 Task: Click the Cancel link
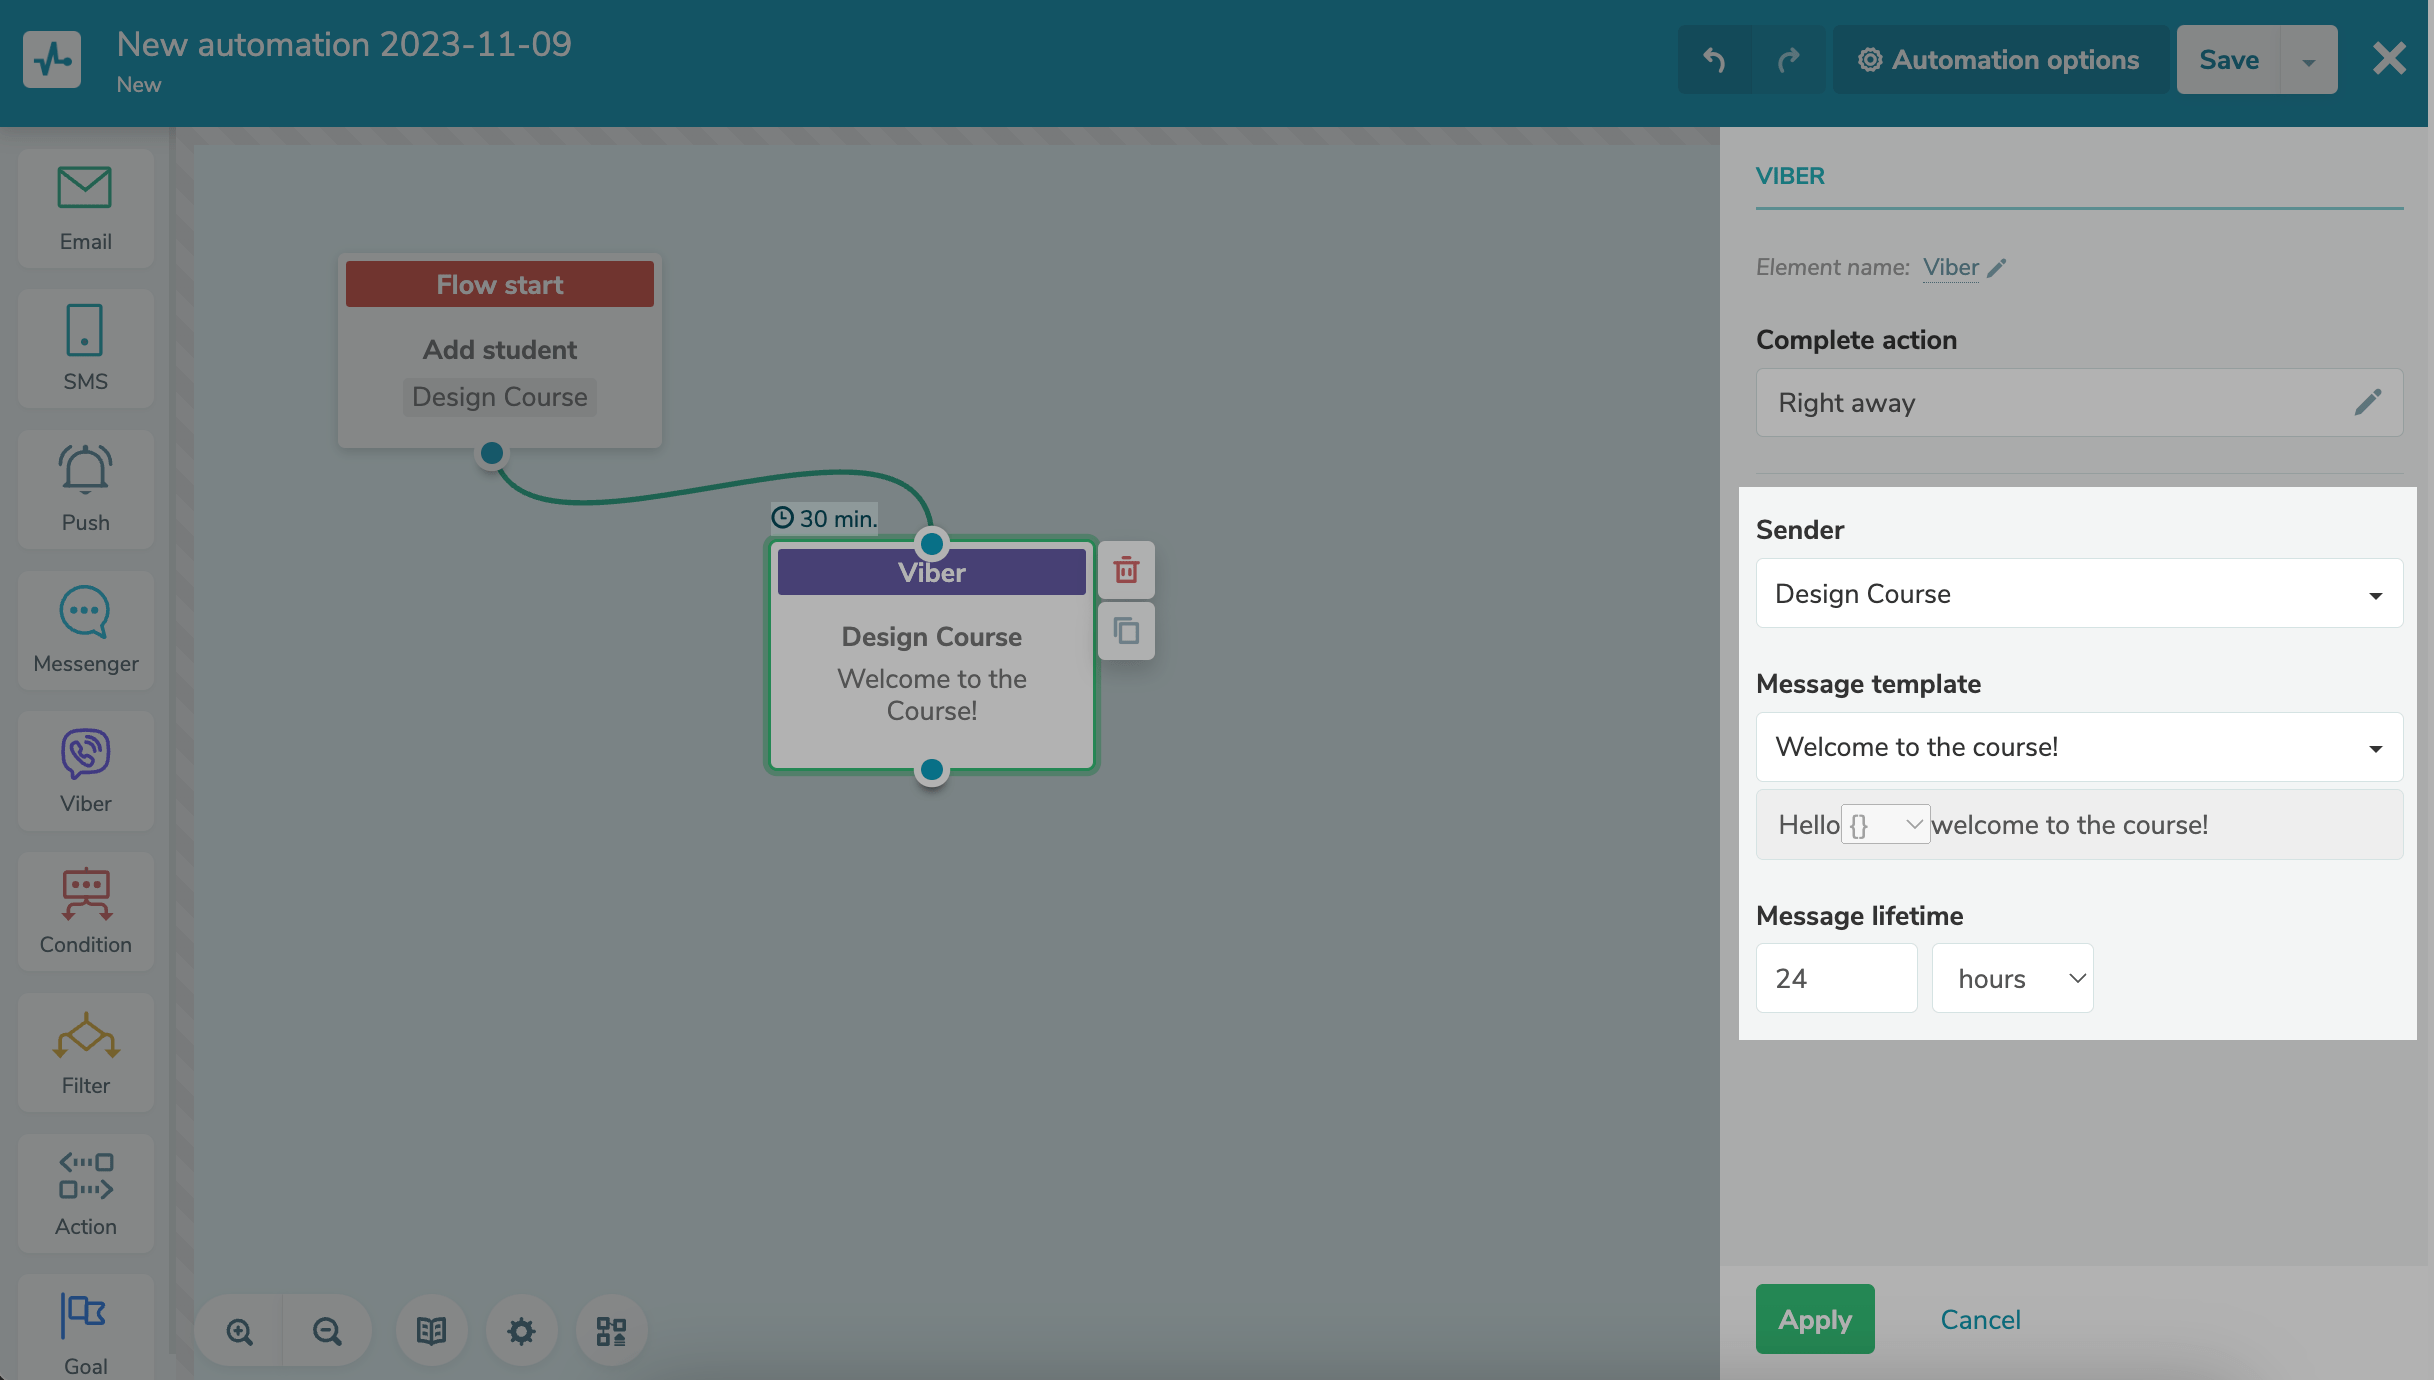(1980, 1319)
